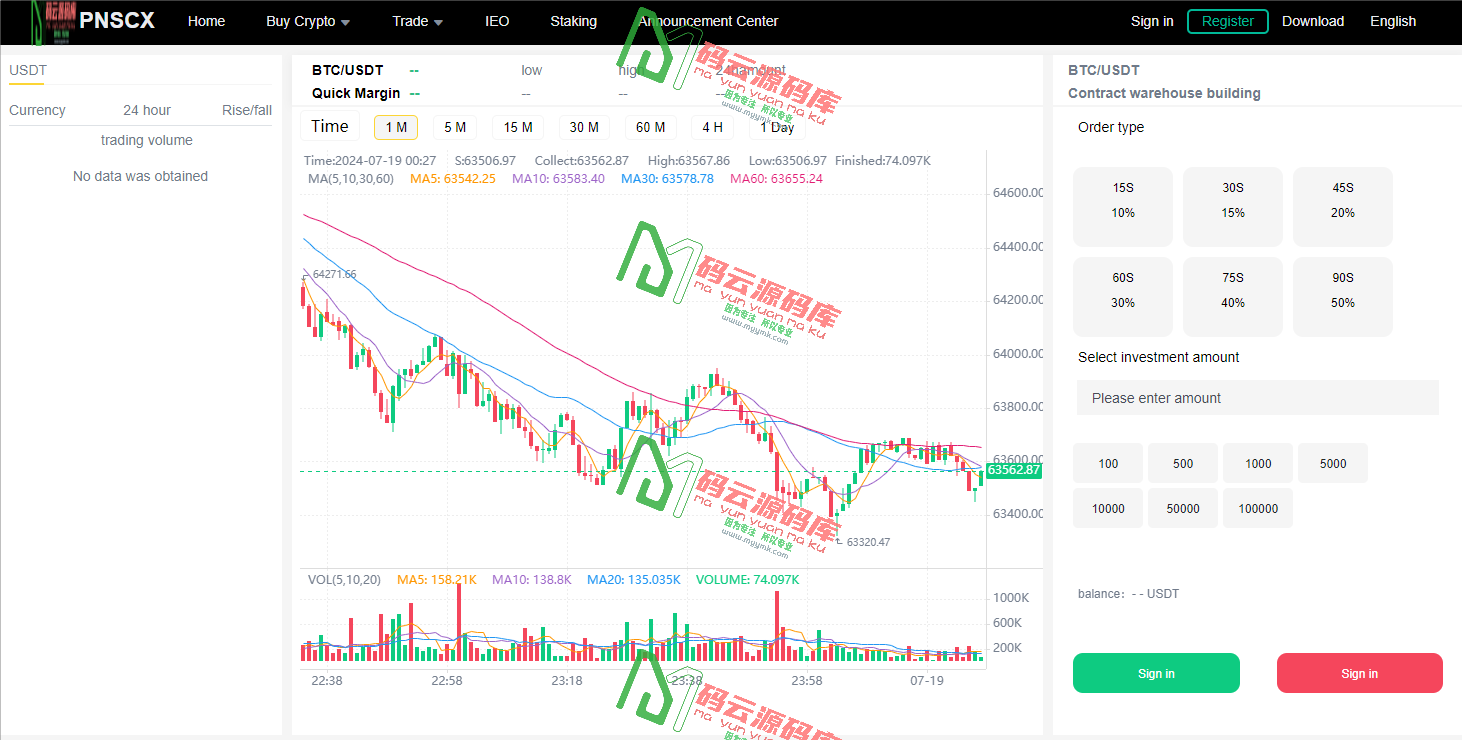This screenshot has width=1462, height=740.
Task: Click the Download link
Action: 1313,21
